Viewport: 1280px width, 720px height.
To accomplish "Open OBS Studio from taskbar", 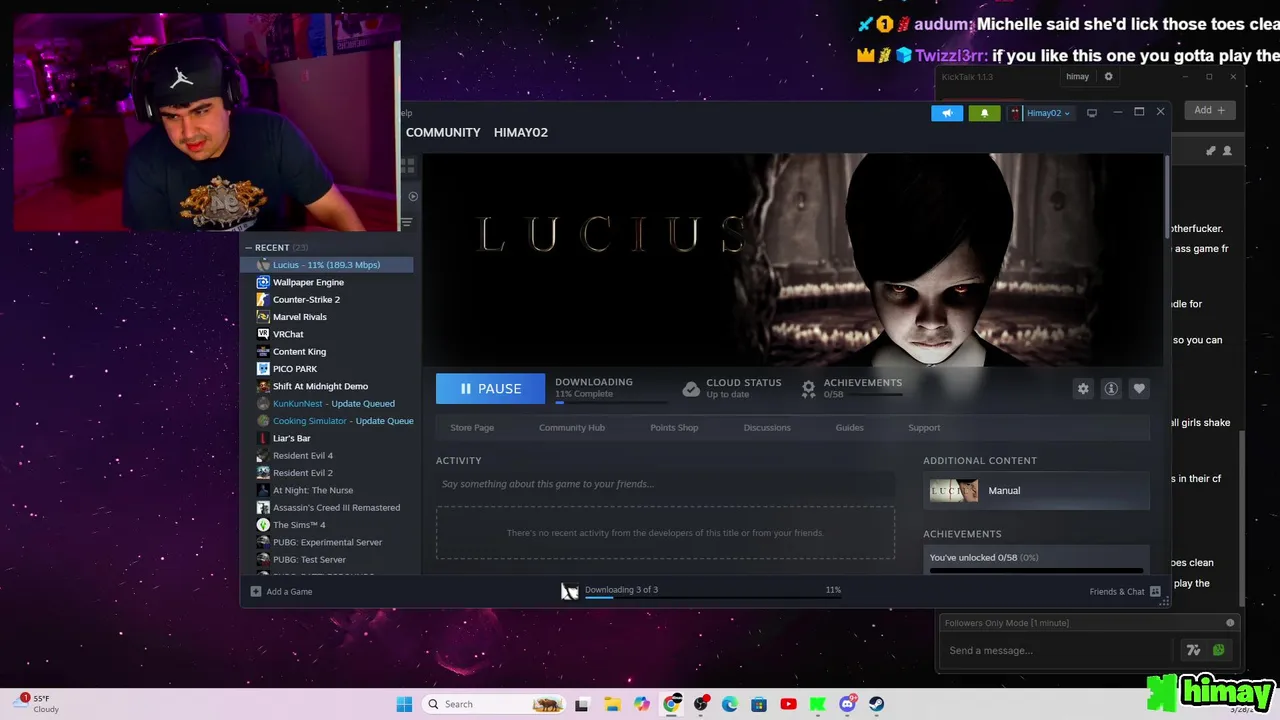I will click(x=701, y=704).
